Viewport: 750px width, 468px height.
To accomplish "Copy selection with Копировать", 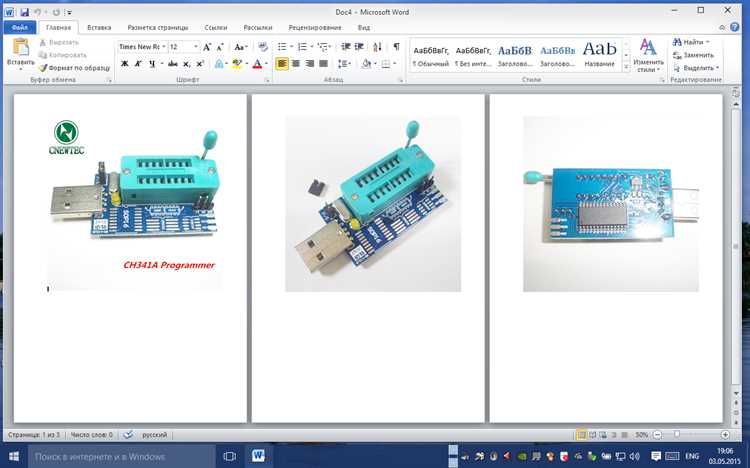I will pyautogui.click(x=63, y=55).
